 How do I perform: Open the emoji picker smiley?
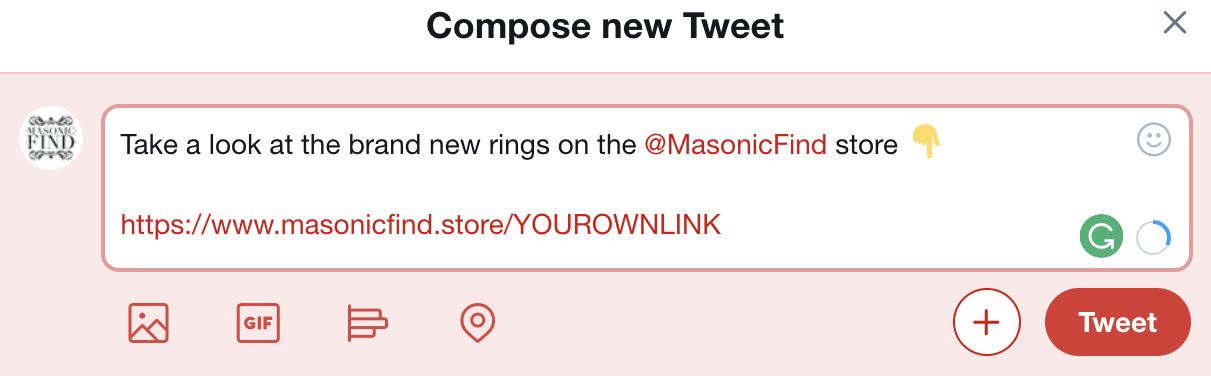pos(1154,139)
